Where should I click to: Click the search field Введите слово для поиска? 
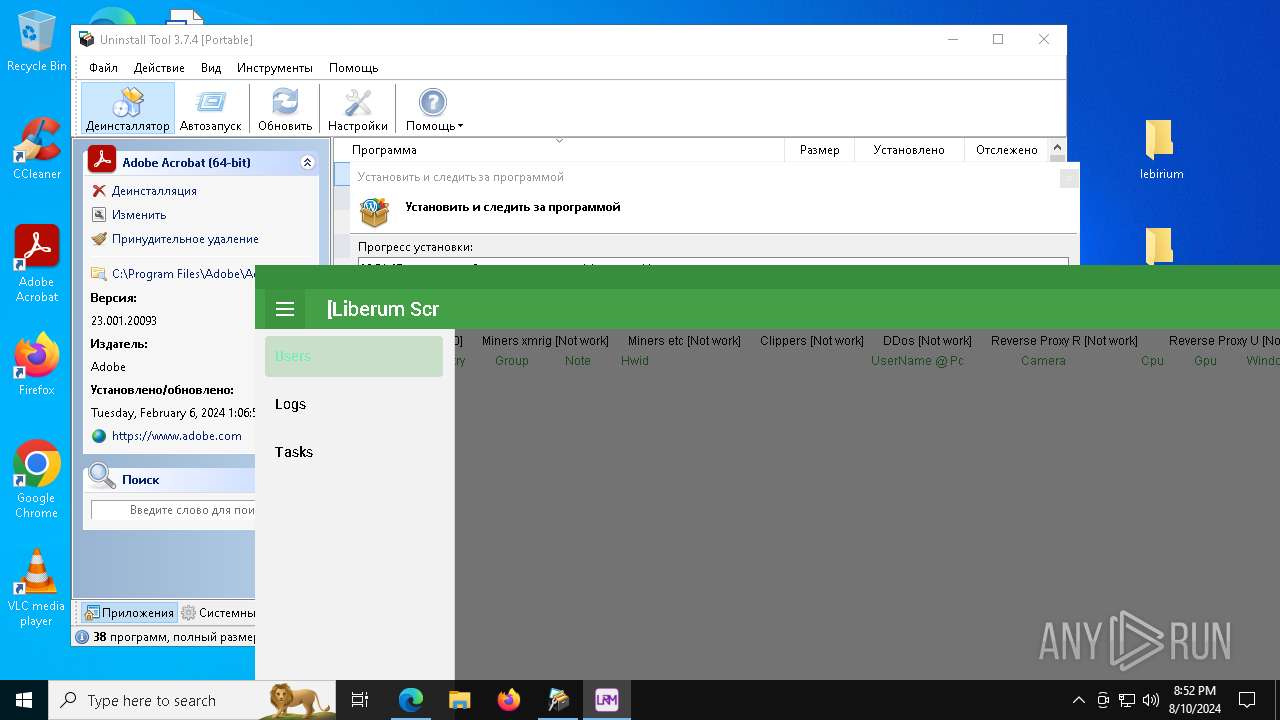pos(174,510)
